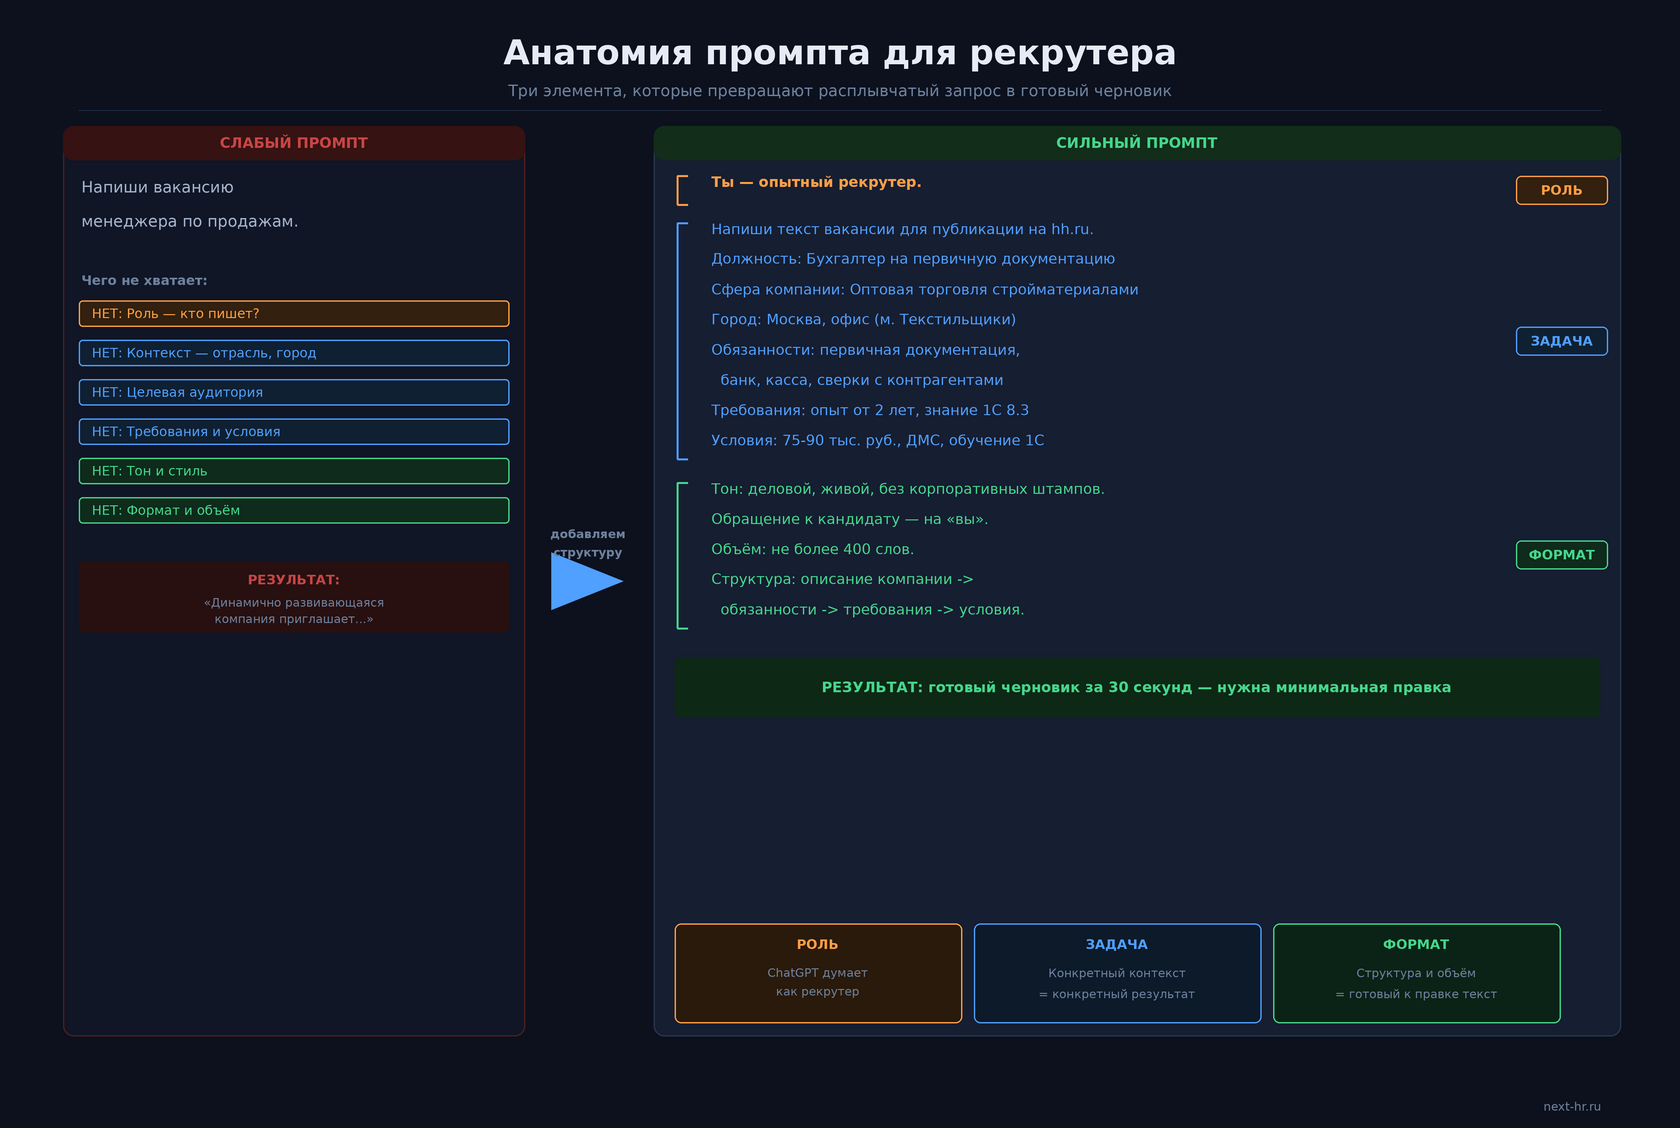Select the СЛАБЫЙ ПРОМПТ header
The width and height of the screenshot is (1680, 1128).
coord(294,143)
